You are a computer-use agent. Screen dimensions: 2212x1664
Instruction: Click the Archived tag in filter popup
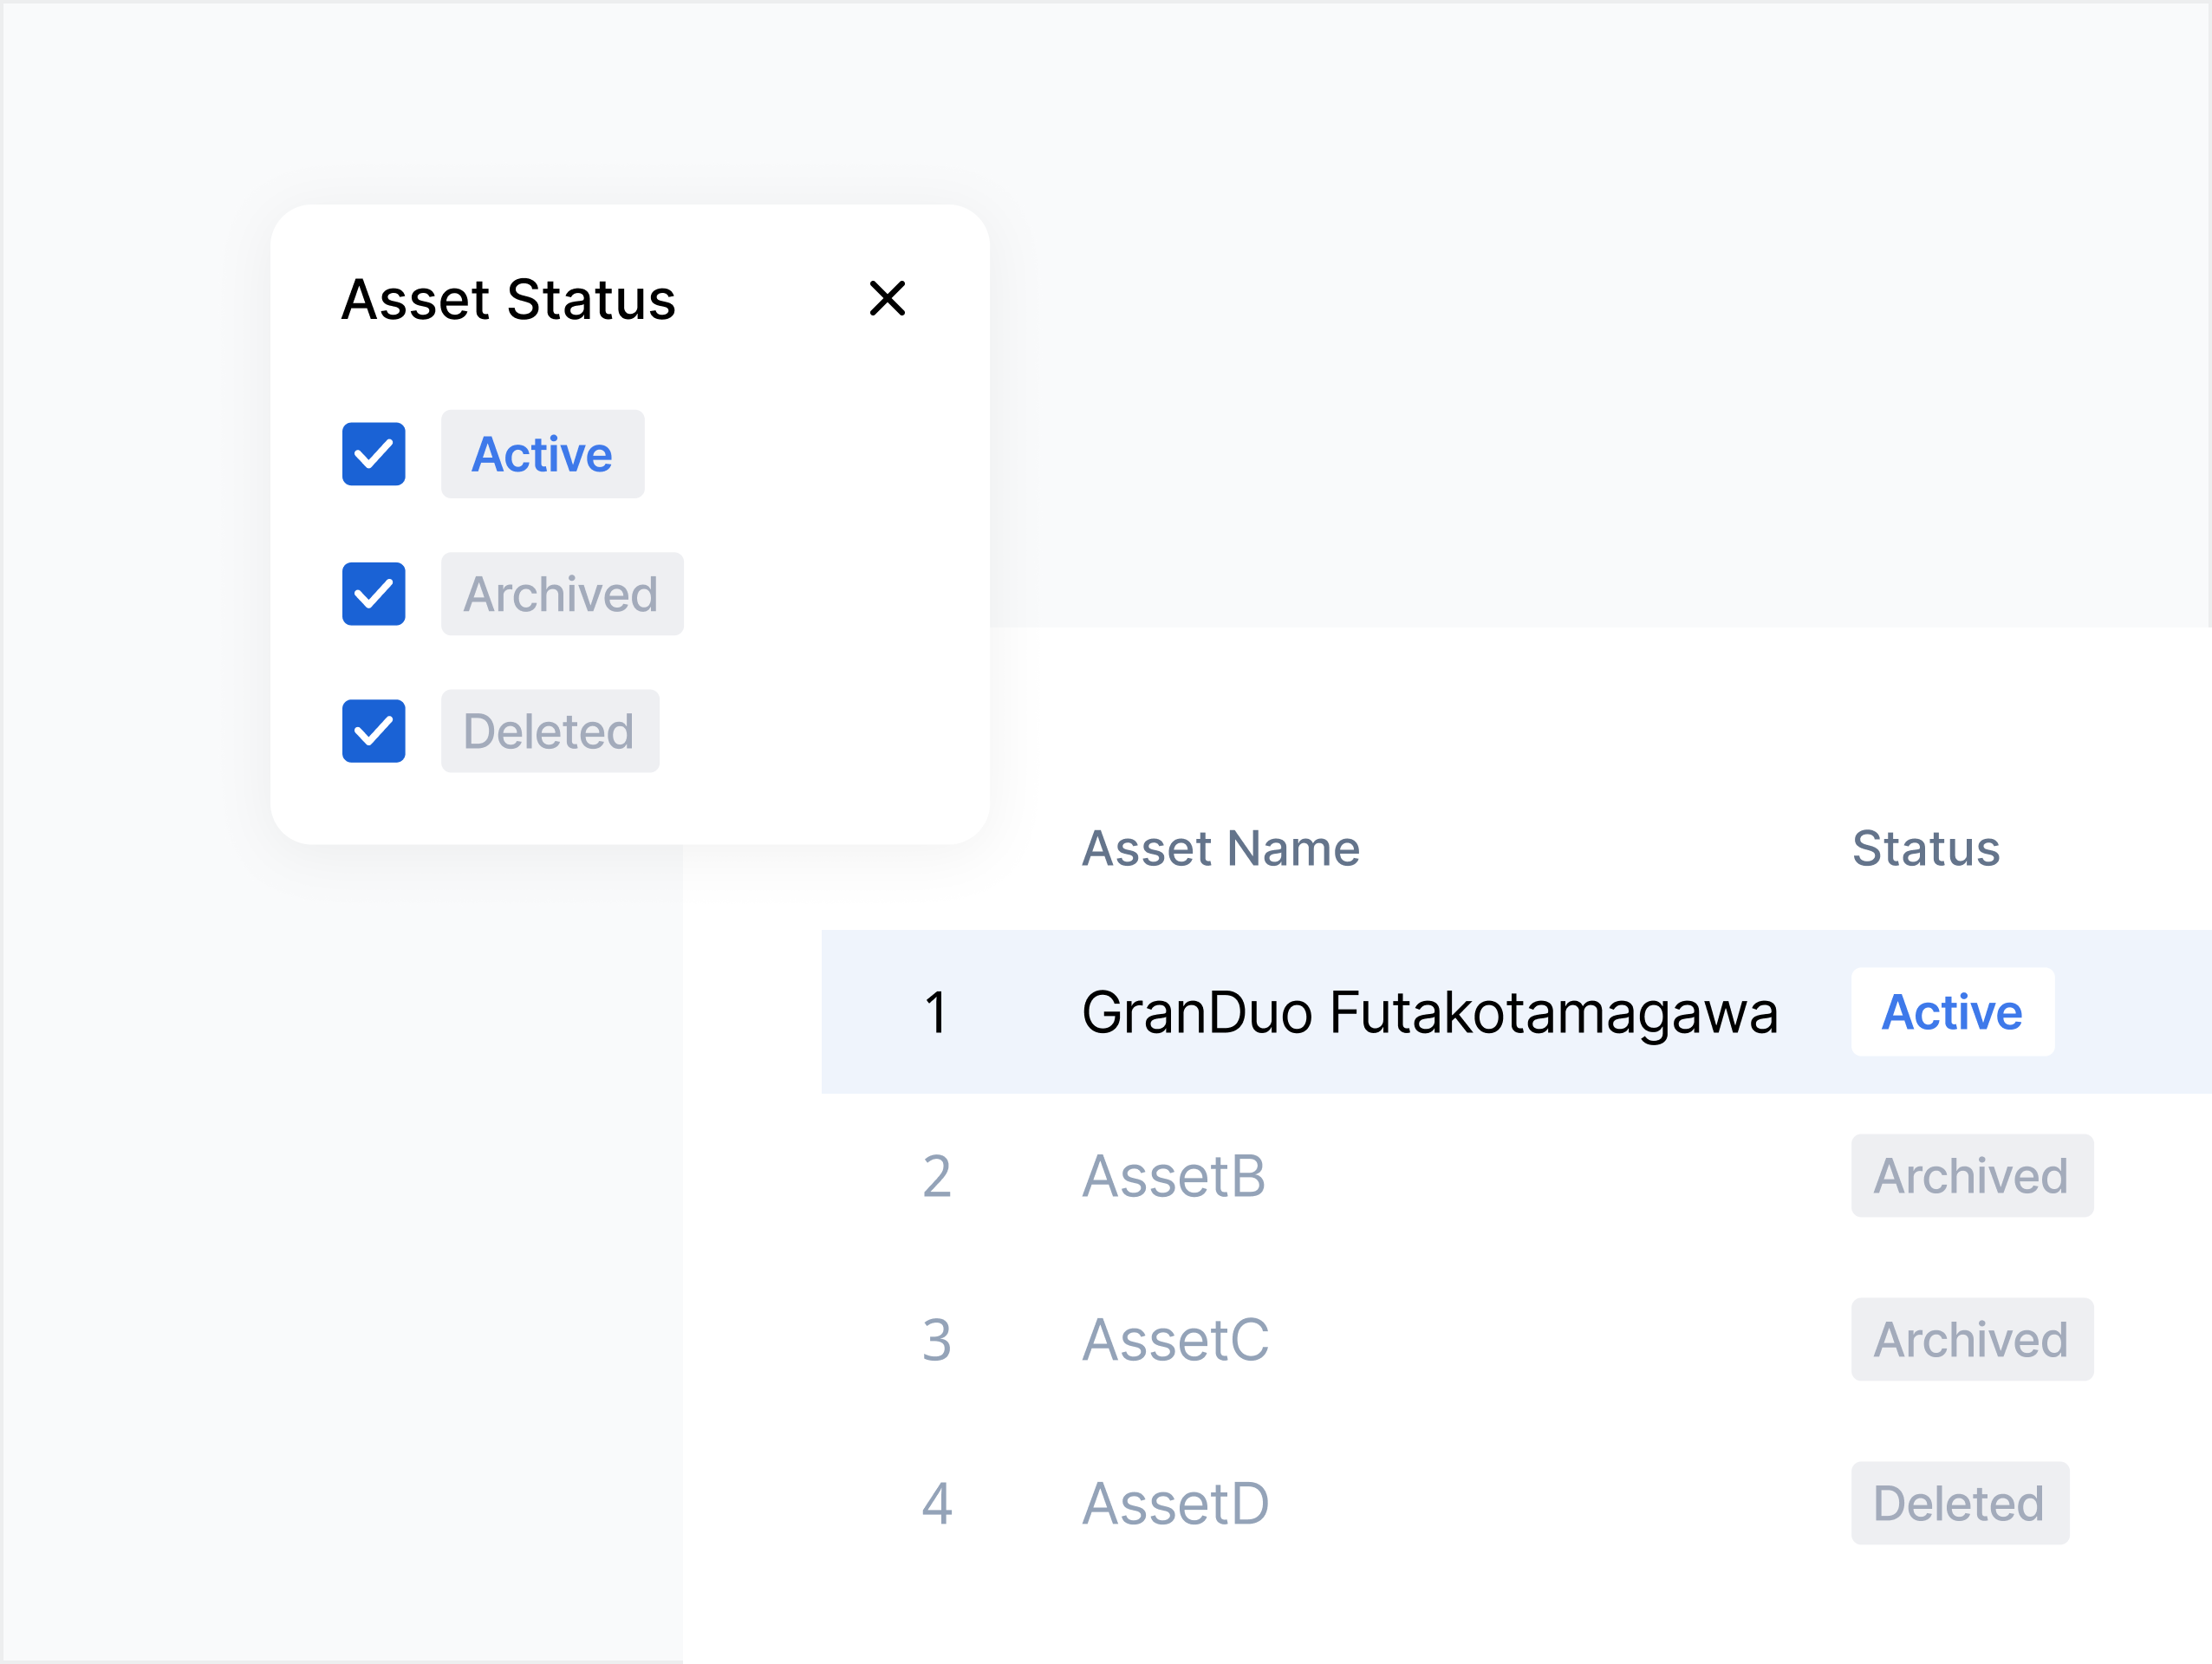tap(561, 594)
